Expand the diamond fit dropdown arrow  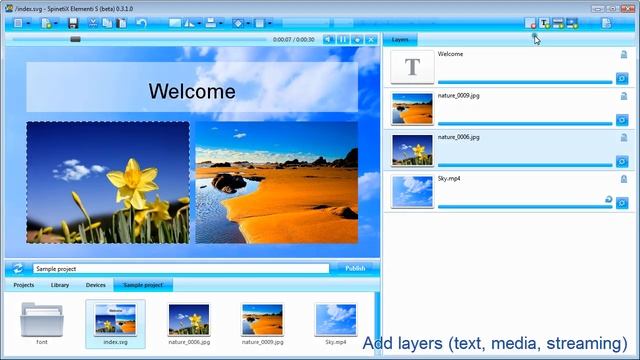coord(248,24)
